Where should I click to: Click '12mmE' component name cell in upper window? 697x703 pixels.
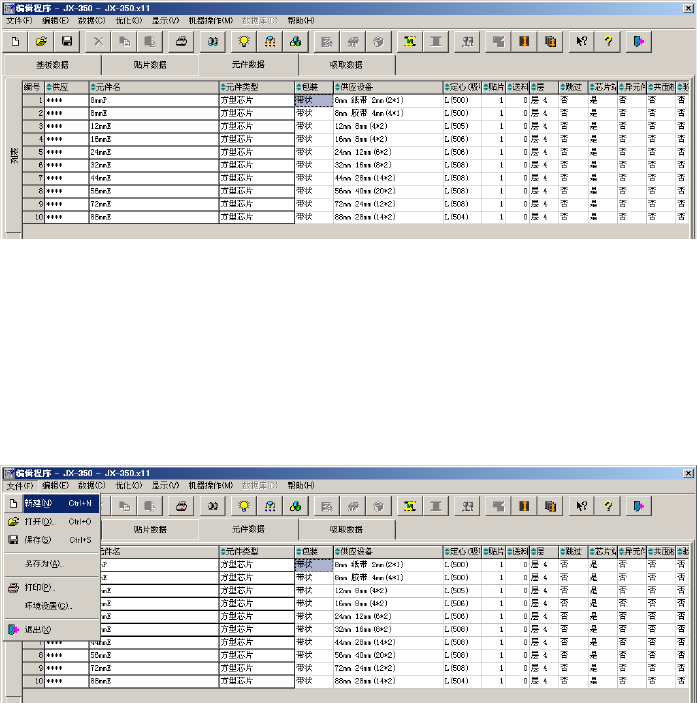coord(154,126)
